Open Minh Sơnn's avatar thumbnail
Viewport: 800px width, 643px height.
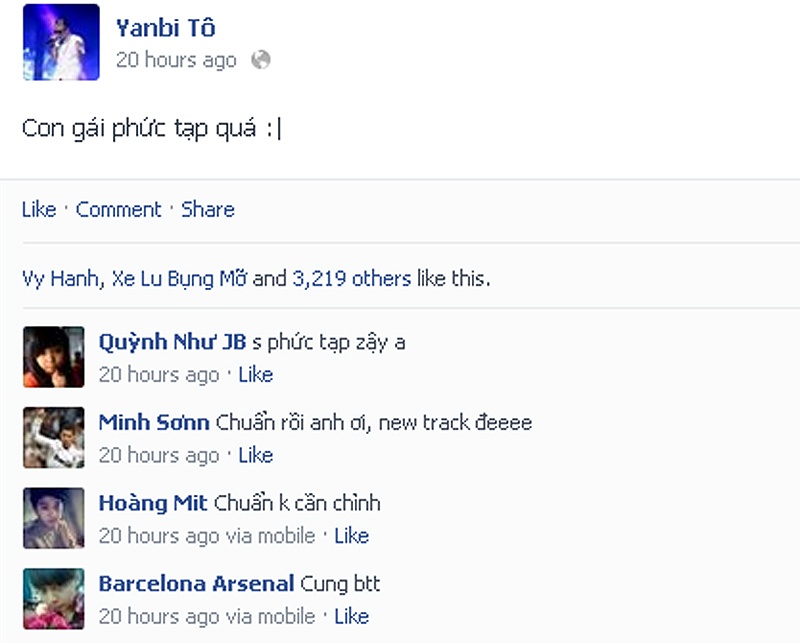click(54, 437)
